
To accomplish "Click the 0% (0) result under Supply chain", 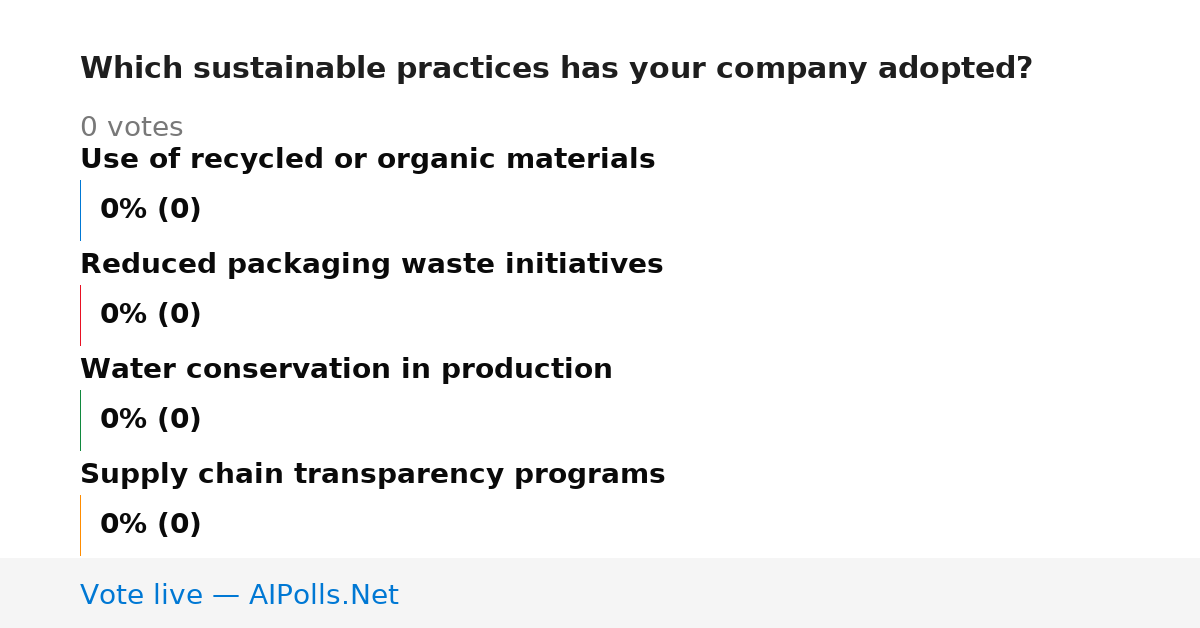I will (x=151, y=525).
